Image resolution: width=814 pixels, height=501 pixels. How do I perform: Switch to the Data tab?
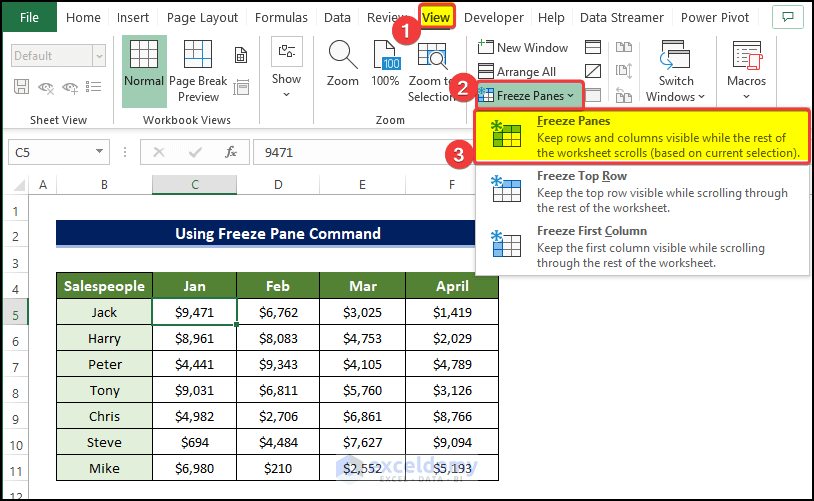click(x=337, y=18)
